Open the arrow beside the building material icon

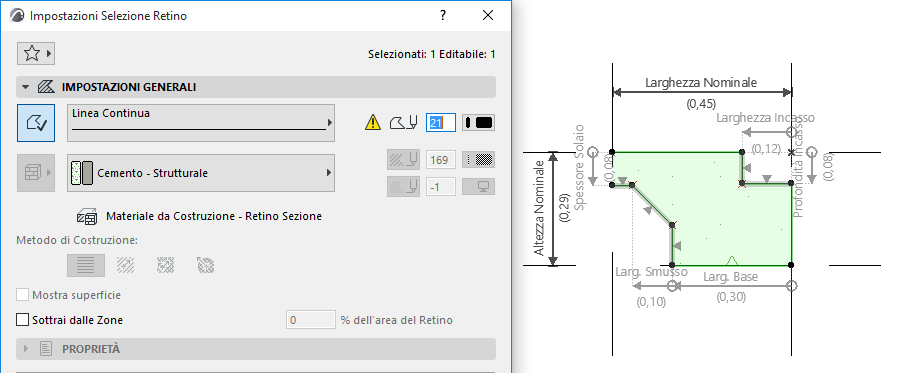[49, 173]
